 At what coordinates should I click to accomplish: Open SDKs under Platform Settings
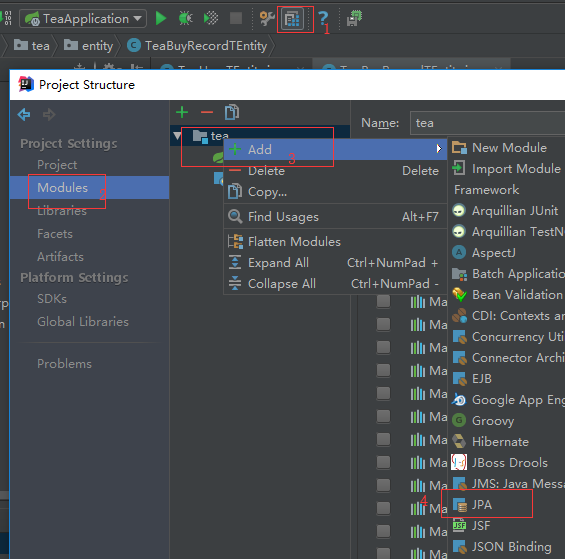[x=52, y=299]
